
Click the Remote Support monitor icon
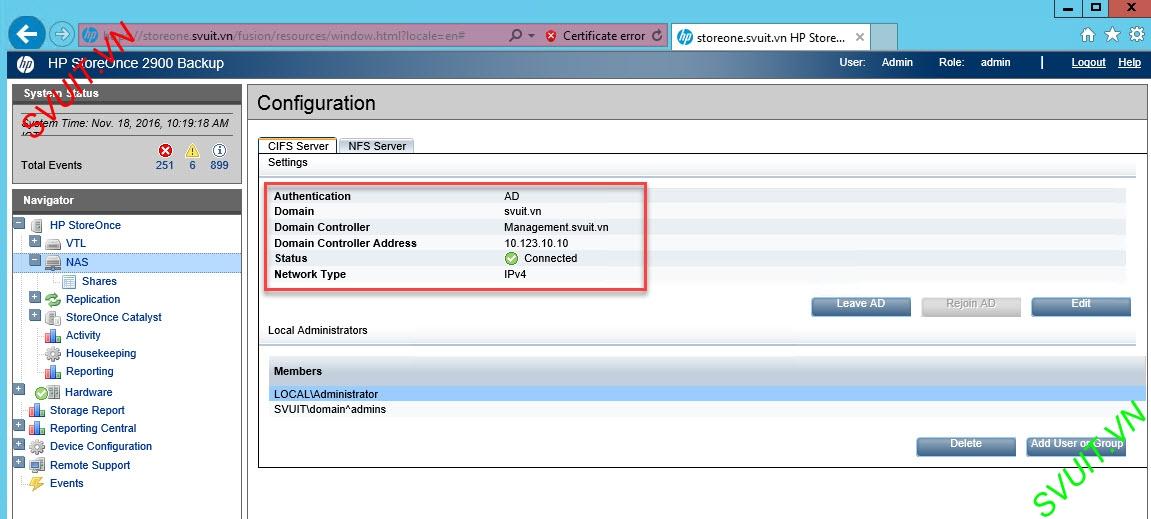37,465
